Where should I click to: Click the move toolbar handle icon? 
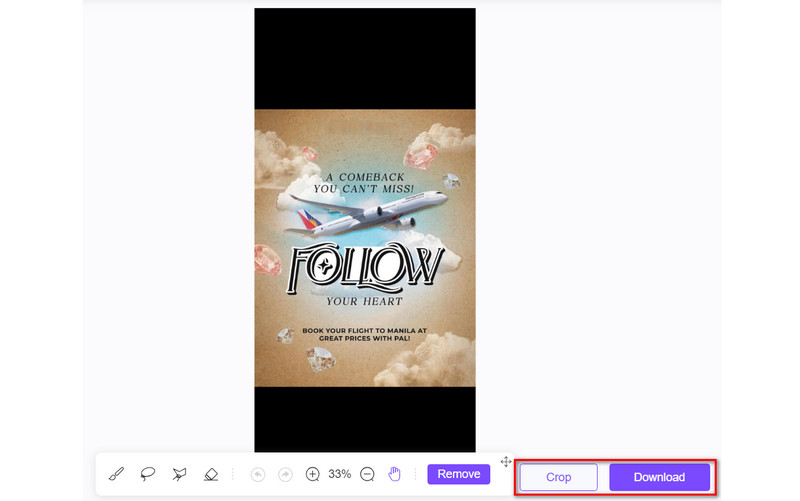pos(506,462)
